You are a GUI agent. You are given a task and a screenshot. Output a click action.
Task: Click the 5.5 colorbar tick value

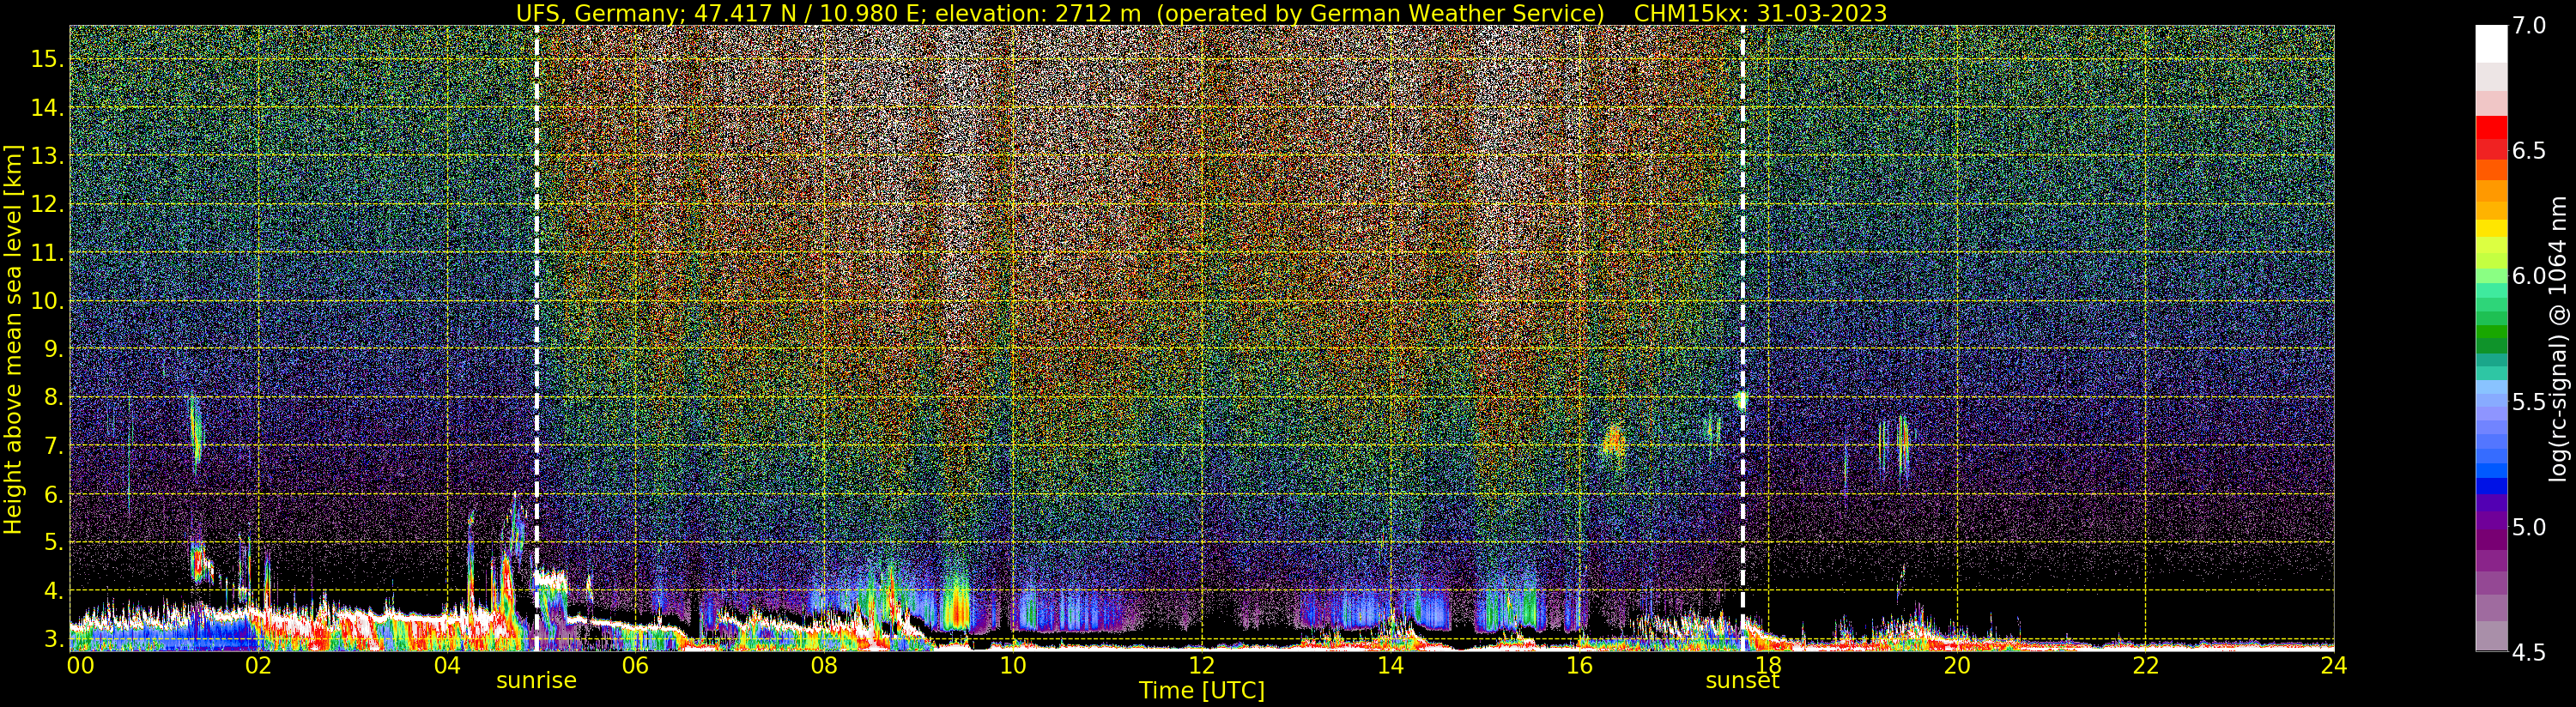coord(2527,402)
